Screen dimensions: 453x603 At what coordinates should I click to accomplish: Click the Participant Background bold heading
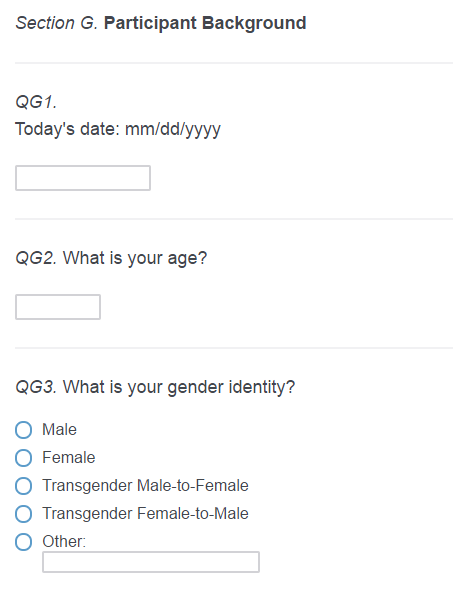click(205, 23)
